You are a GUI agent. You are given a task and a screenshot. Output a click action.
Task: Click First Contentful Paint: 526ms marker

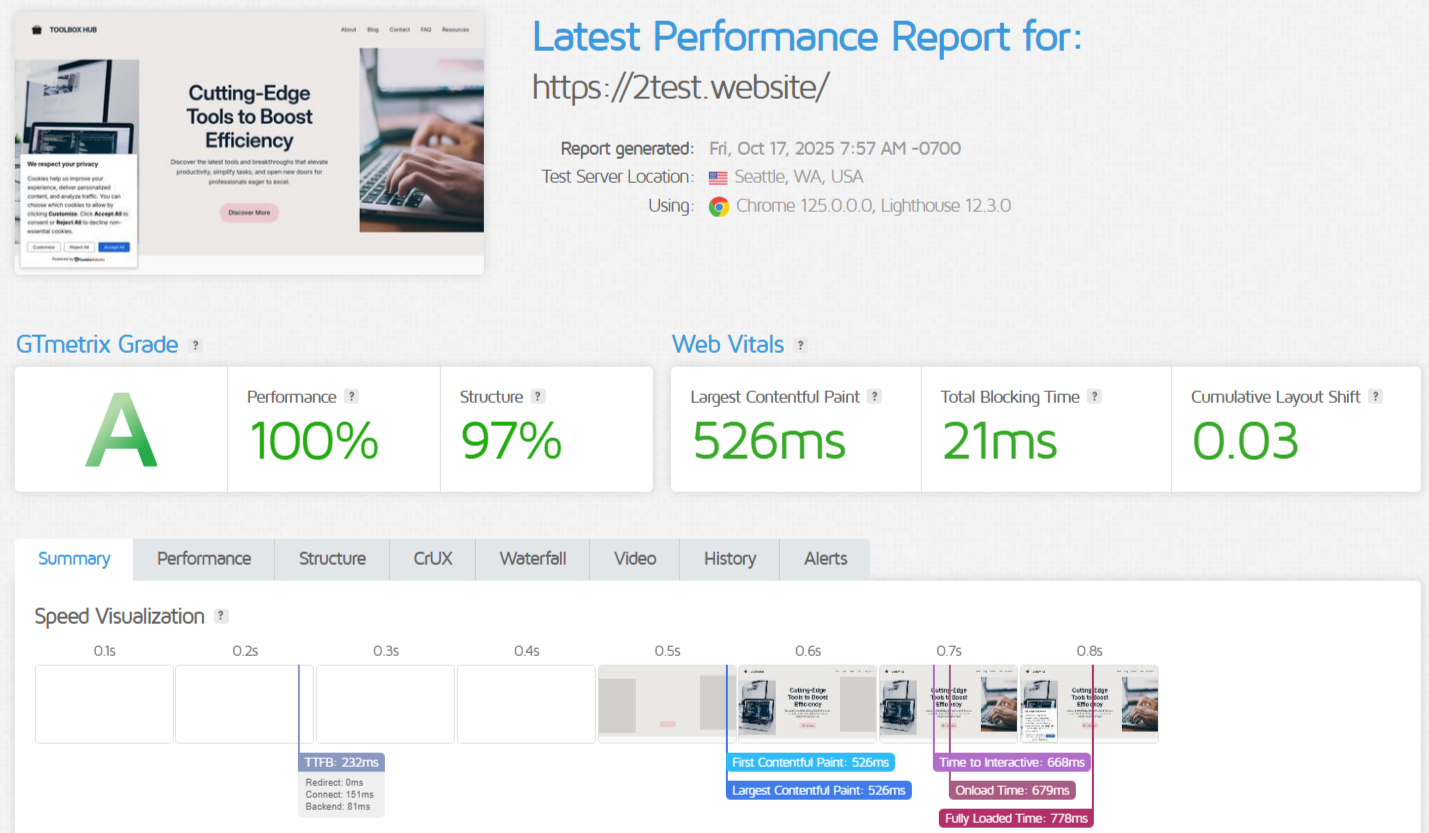810,762
